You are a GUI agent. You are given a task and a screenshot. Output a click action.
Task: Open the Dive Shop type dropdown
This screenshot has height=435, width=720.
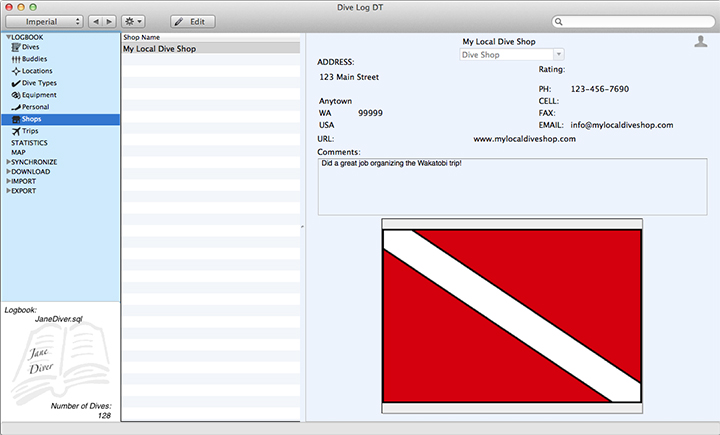[511, 55]
